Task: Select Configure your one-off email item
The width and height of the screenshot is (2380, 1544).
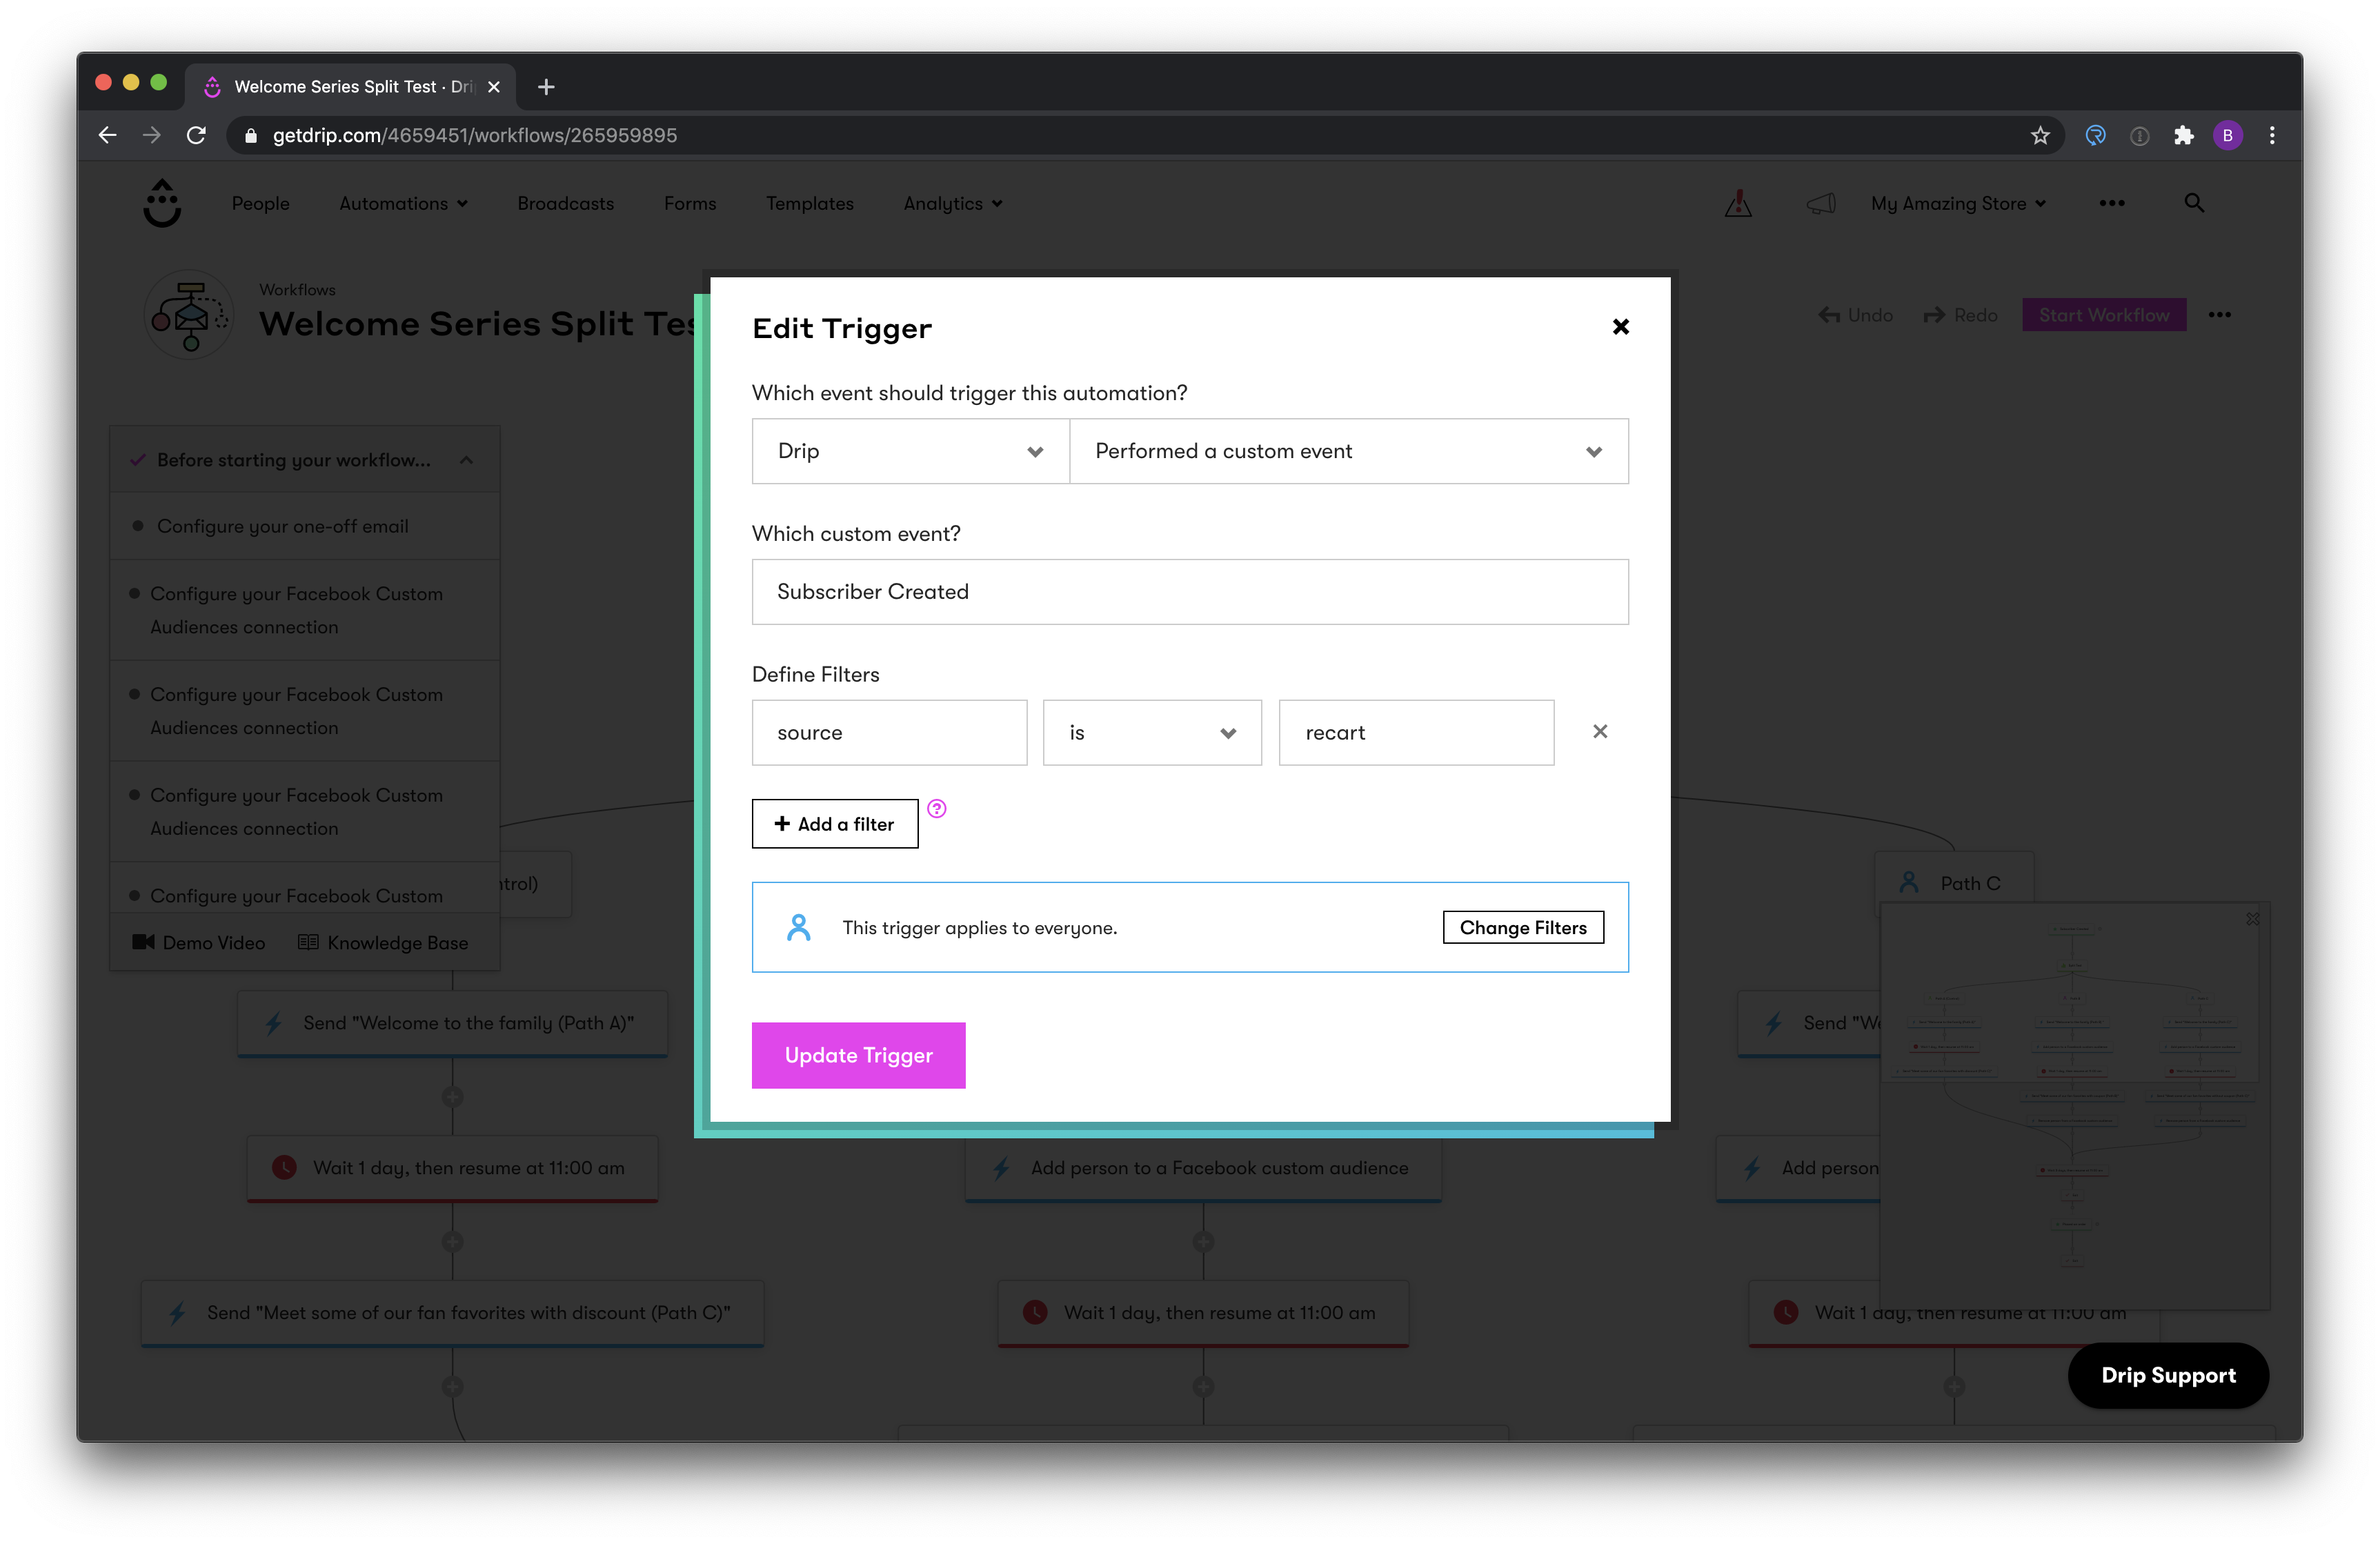Action: (304, 526)
